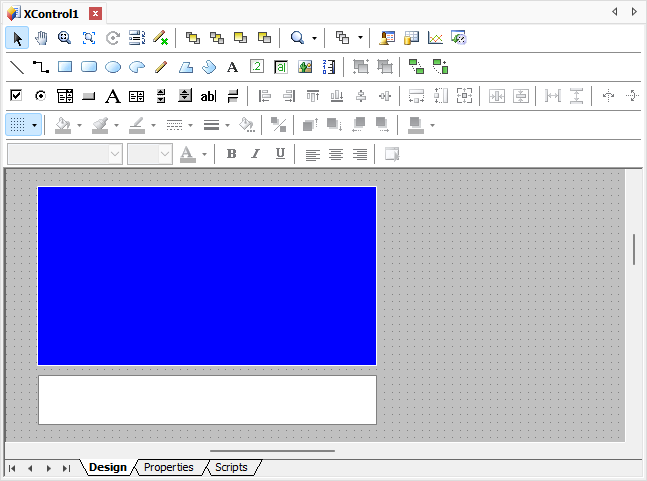Pick the straight line drawing tool
The height and width of the screenshot is (481, 647).
pyautogui.click(x=17, y=67)
